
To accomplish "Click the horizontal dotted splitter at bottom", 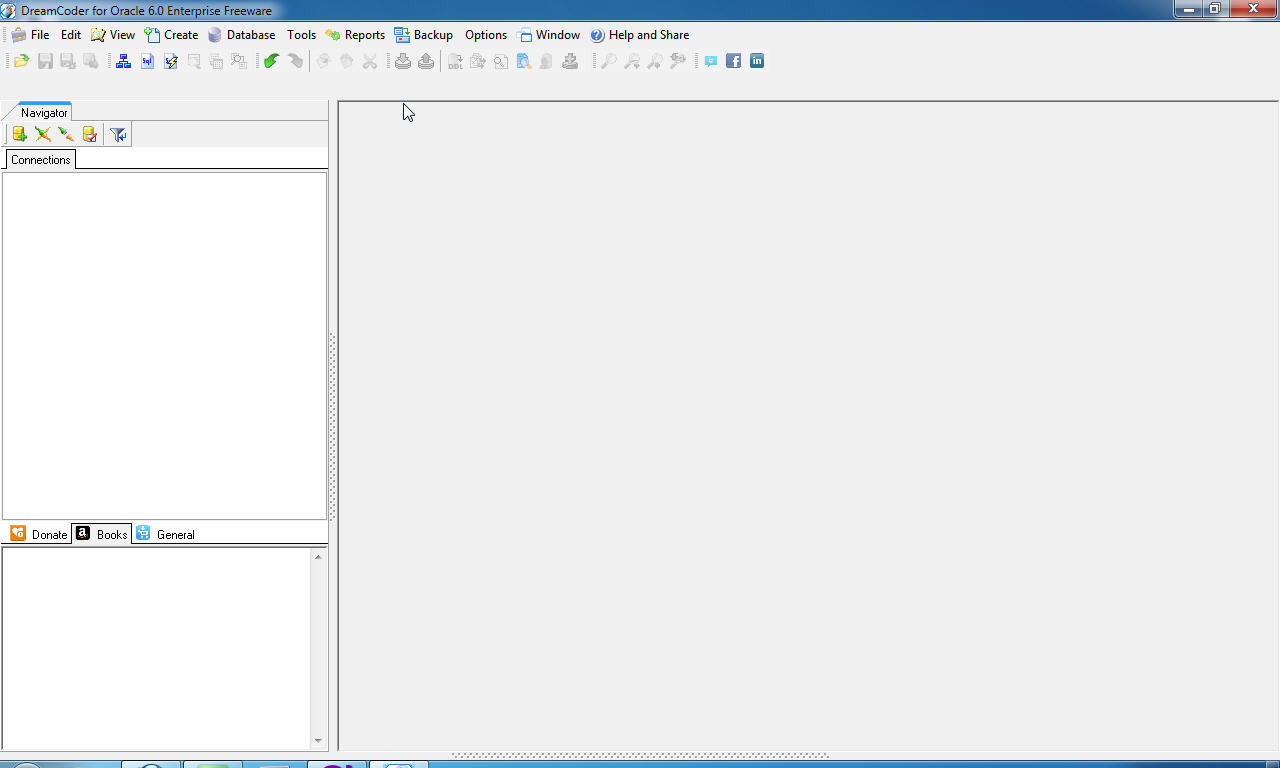I will [640, 755].
